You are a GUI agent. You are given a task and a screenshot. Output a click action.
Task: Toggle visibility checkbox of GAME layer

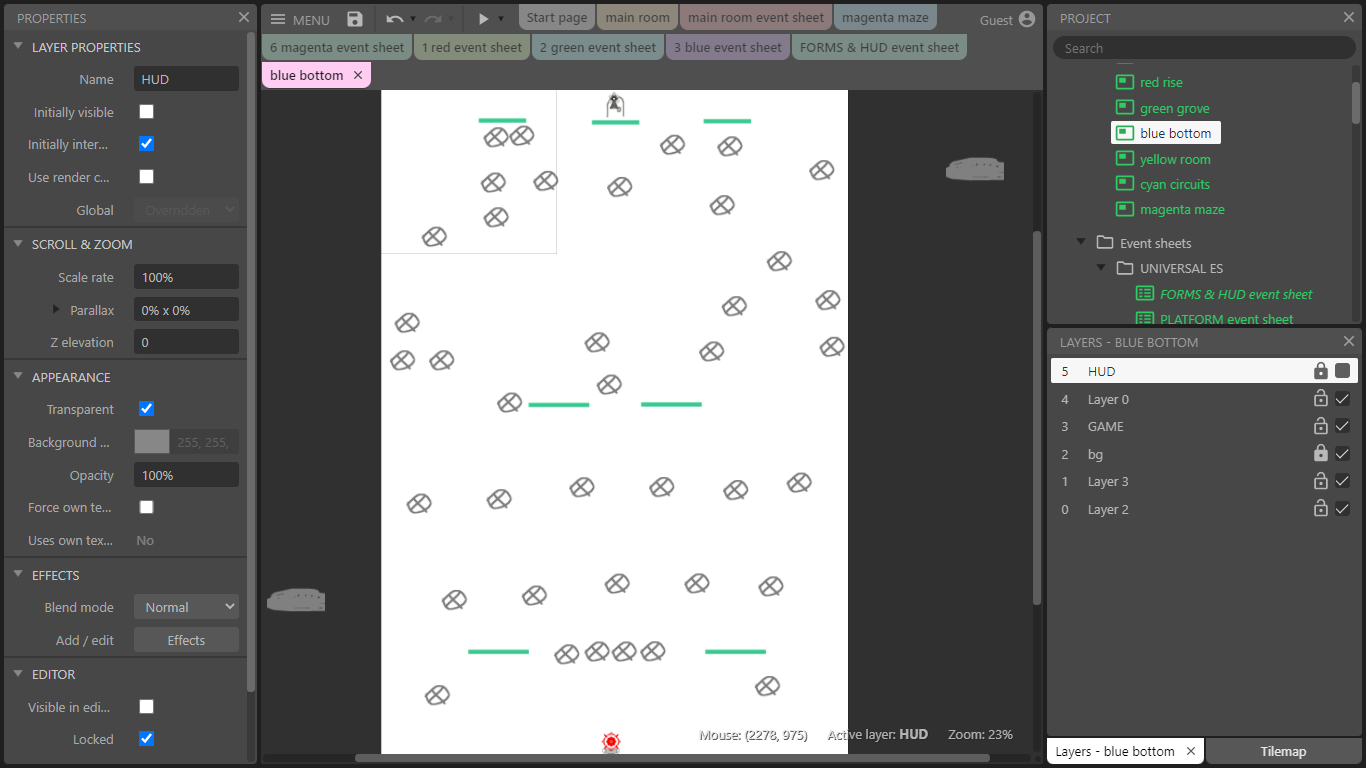(x=1342, y=426)
